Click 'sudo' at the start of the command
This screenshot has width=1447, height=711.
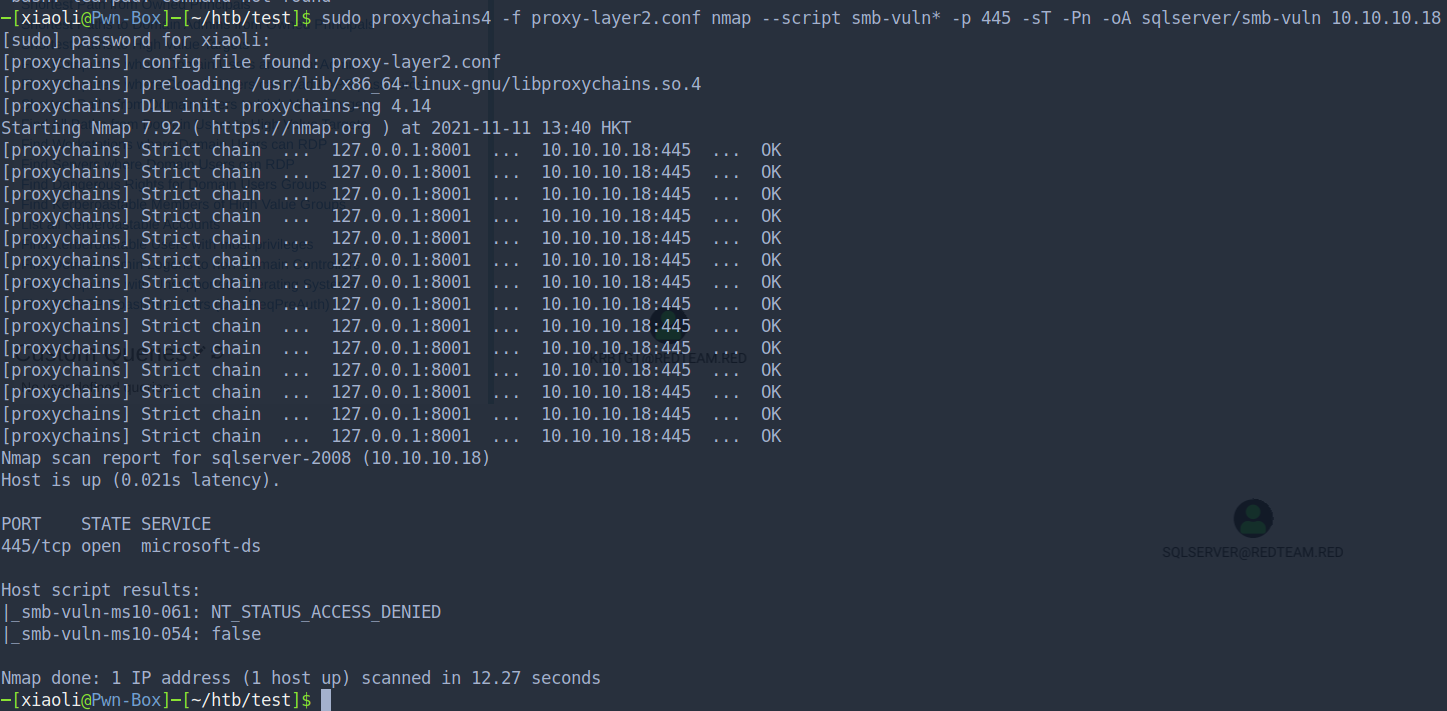[x=341, y=19]
